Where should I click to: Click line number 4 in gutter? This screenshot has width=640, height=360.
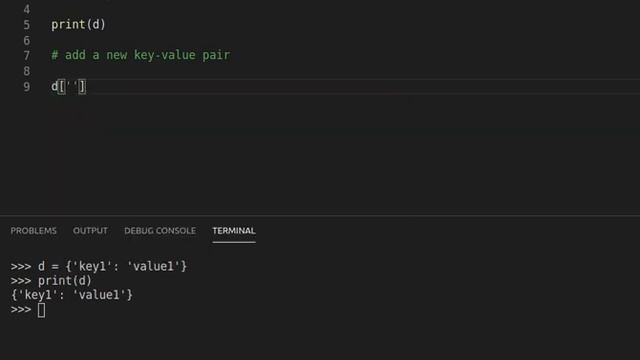[27, 9]
